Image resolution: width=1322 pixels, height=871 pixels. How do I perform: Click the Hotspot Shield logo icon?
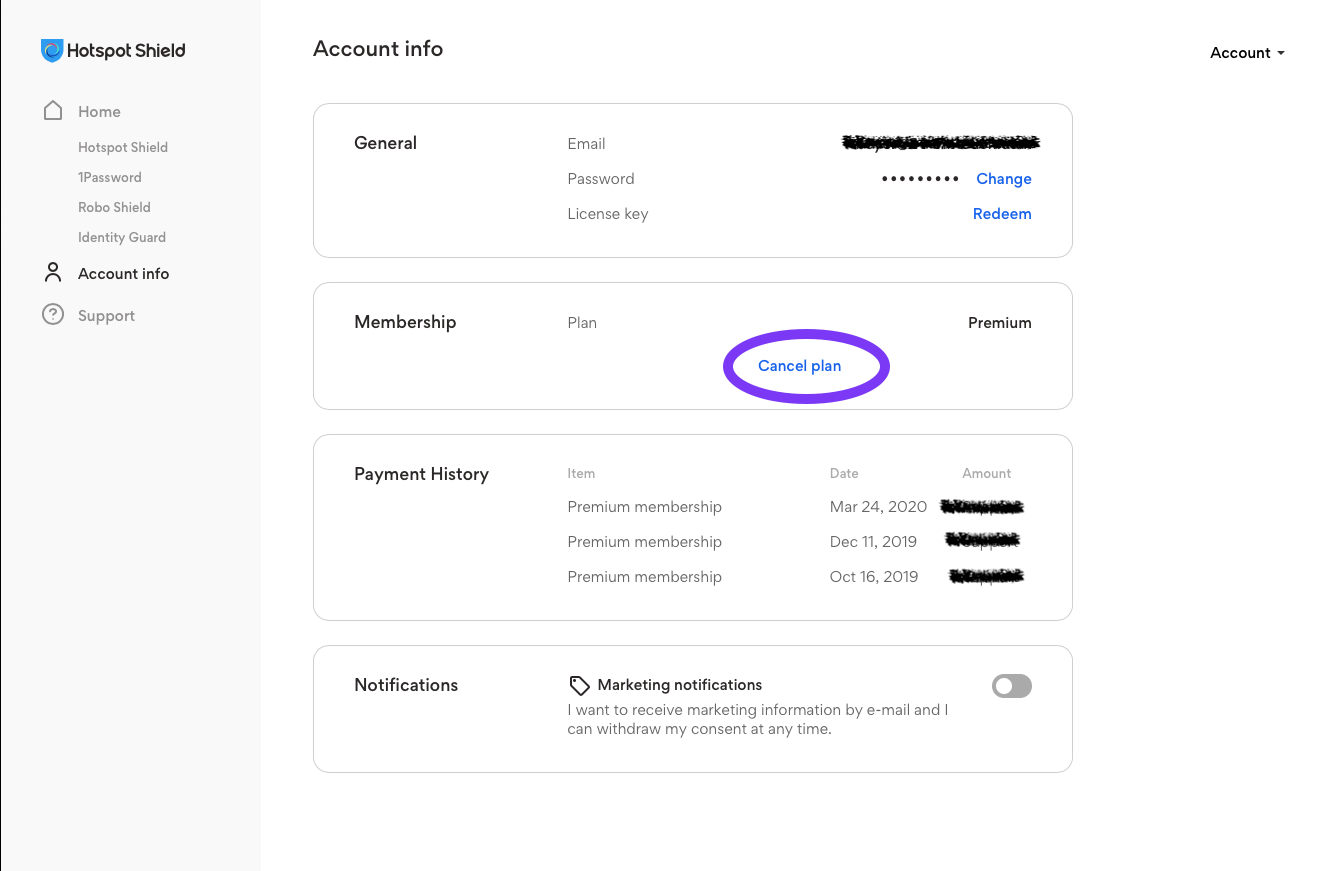[x=52, y=50]
